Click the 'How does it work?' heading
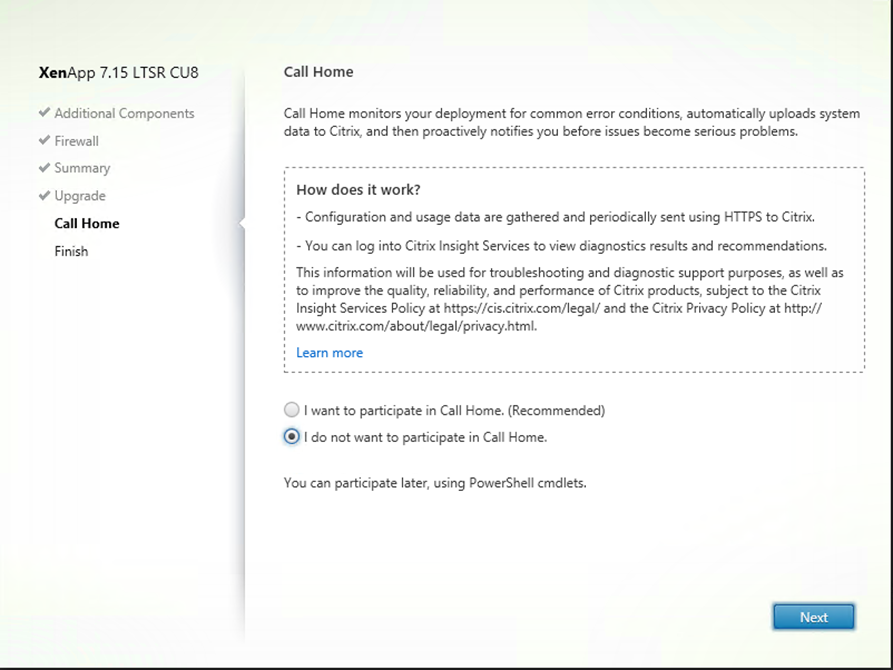 [x=358, y=190]
